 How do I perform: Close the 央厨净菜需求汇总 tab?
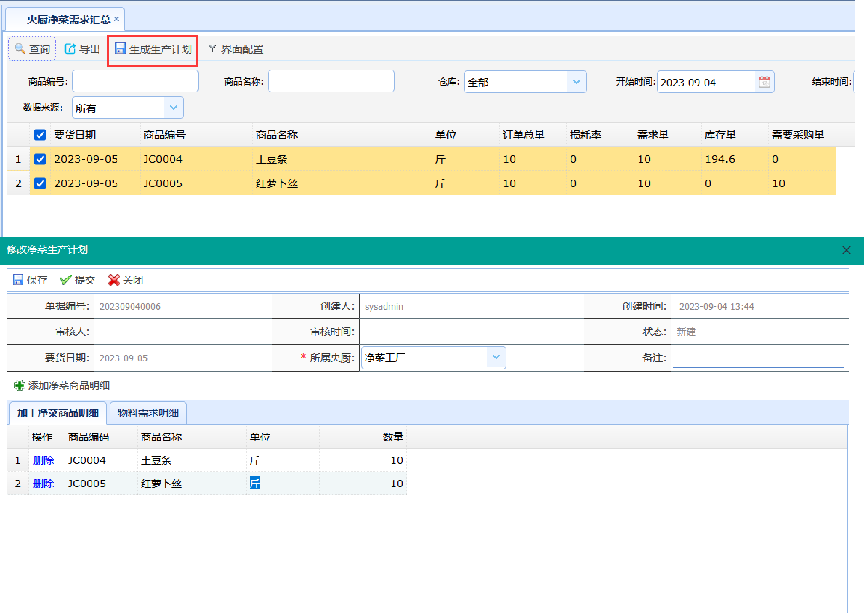click(116, 19)
